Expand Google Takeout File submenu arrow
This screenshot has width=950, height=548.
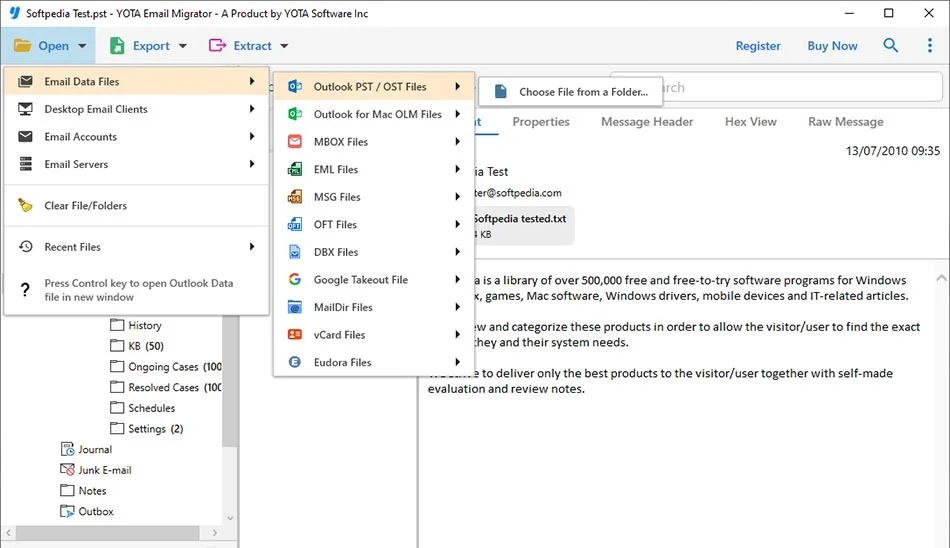click(457, 279)
